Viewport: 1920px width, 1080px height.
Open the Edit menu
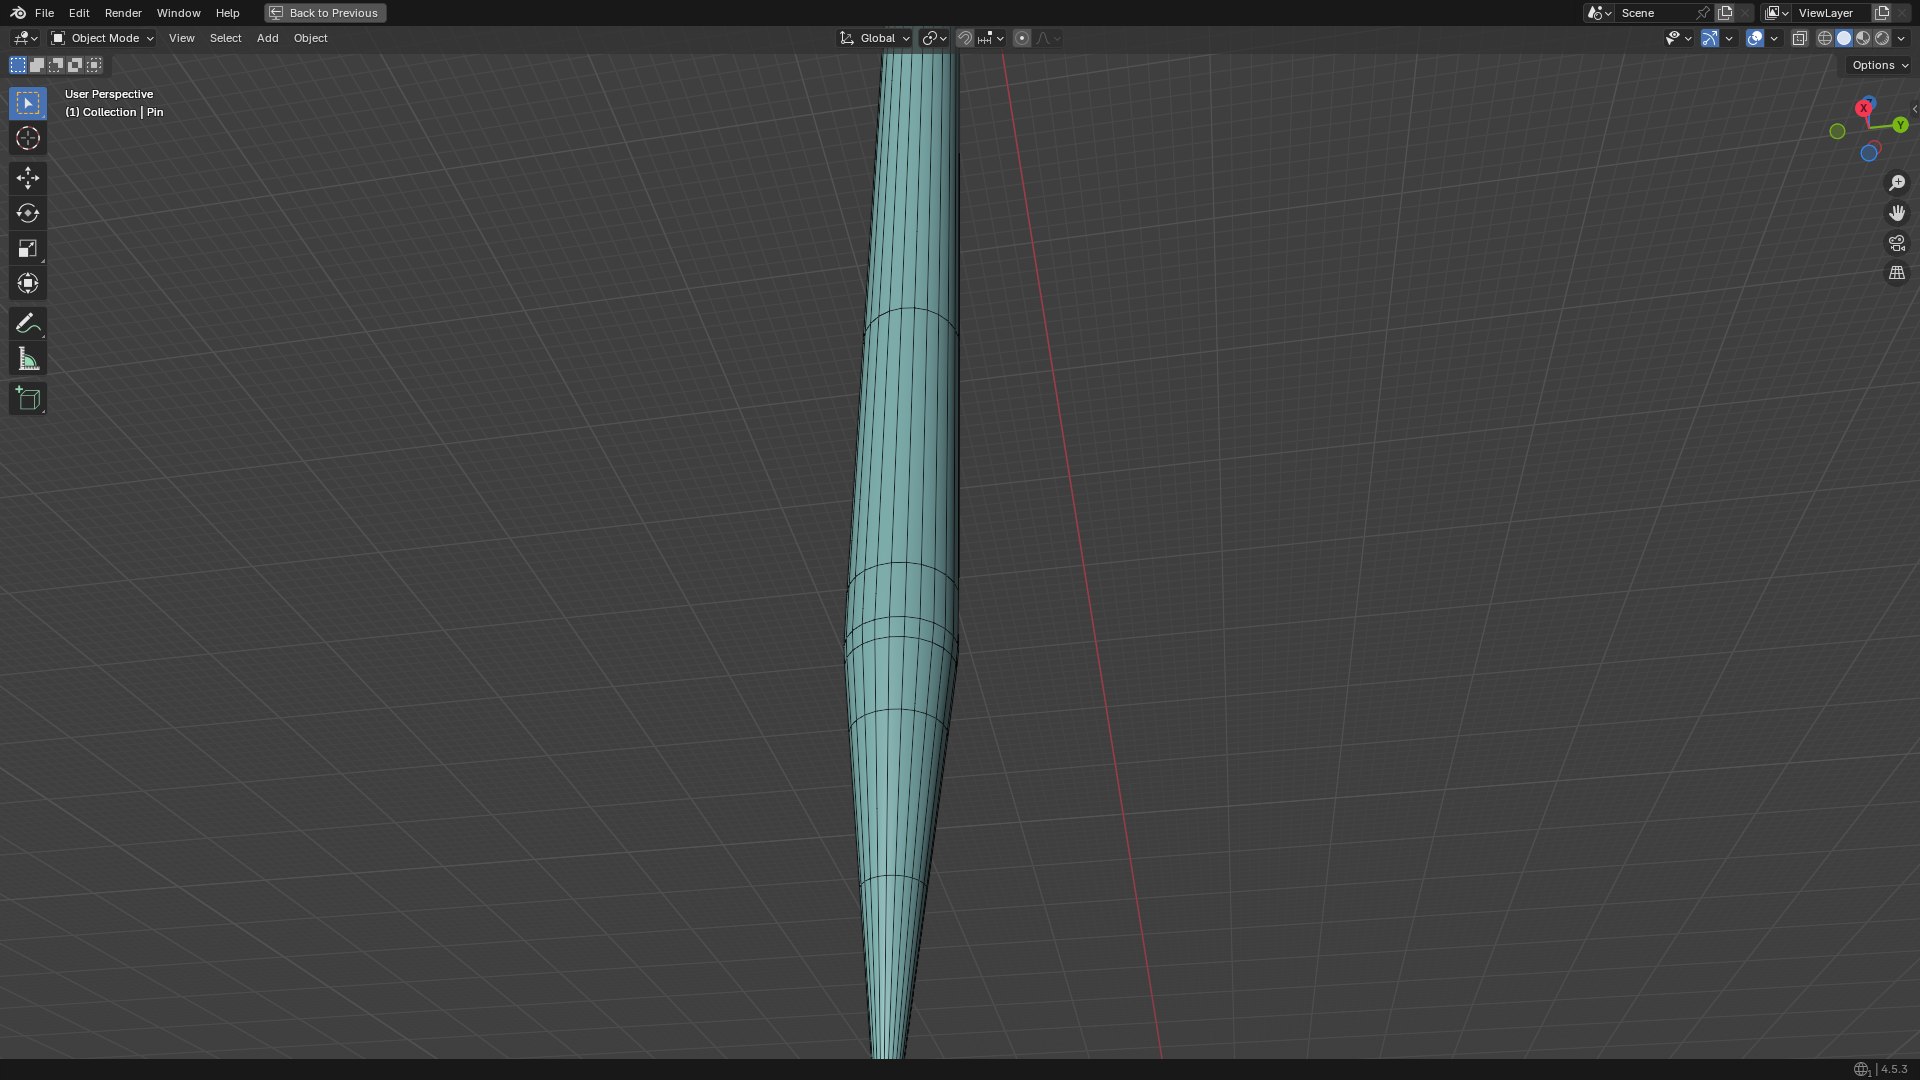tap(79, 13)
